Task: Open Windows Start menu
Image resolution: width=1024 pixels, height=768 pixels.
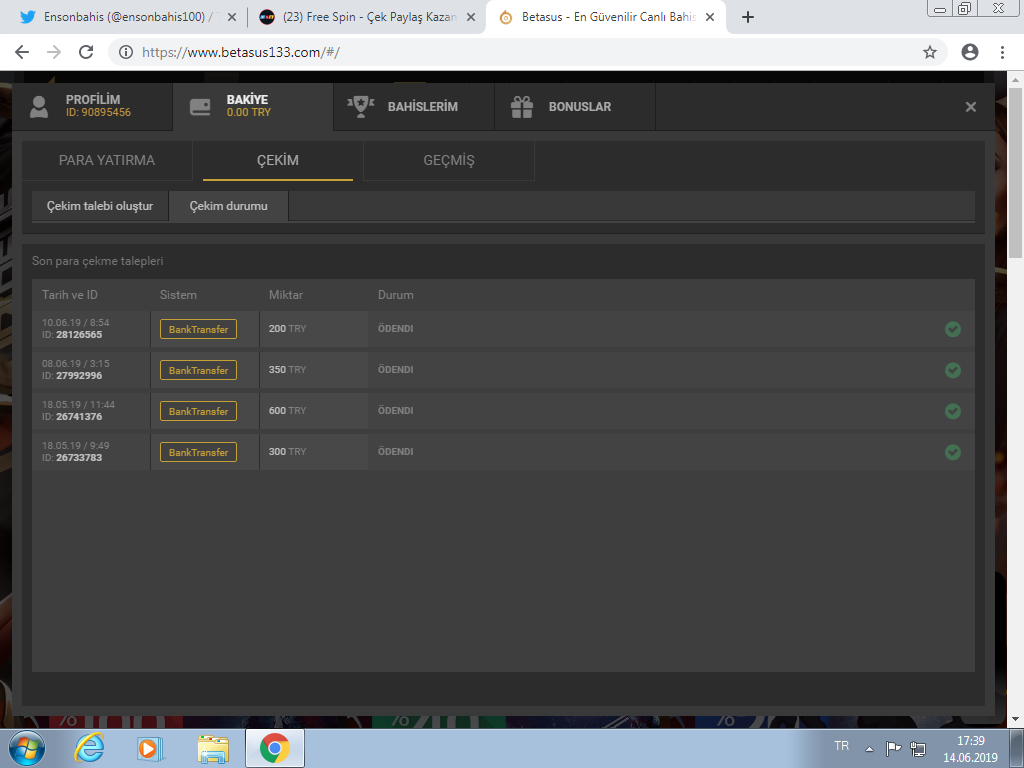Action: tap(26, 748)
